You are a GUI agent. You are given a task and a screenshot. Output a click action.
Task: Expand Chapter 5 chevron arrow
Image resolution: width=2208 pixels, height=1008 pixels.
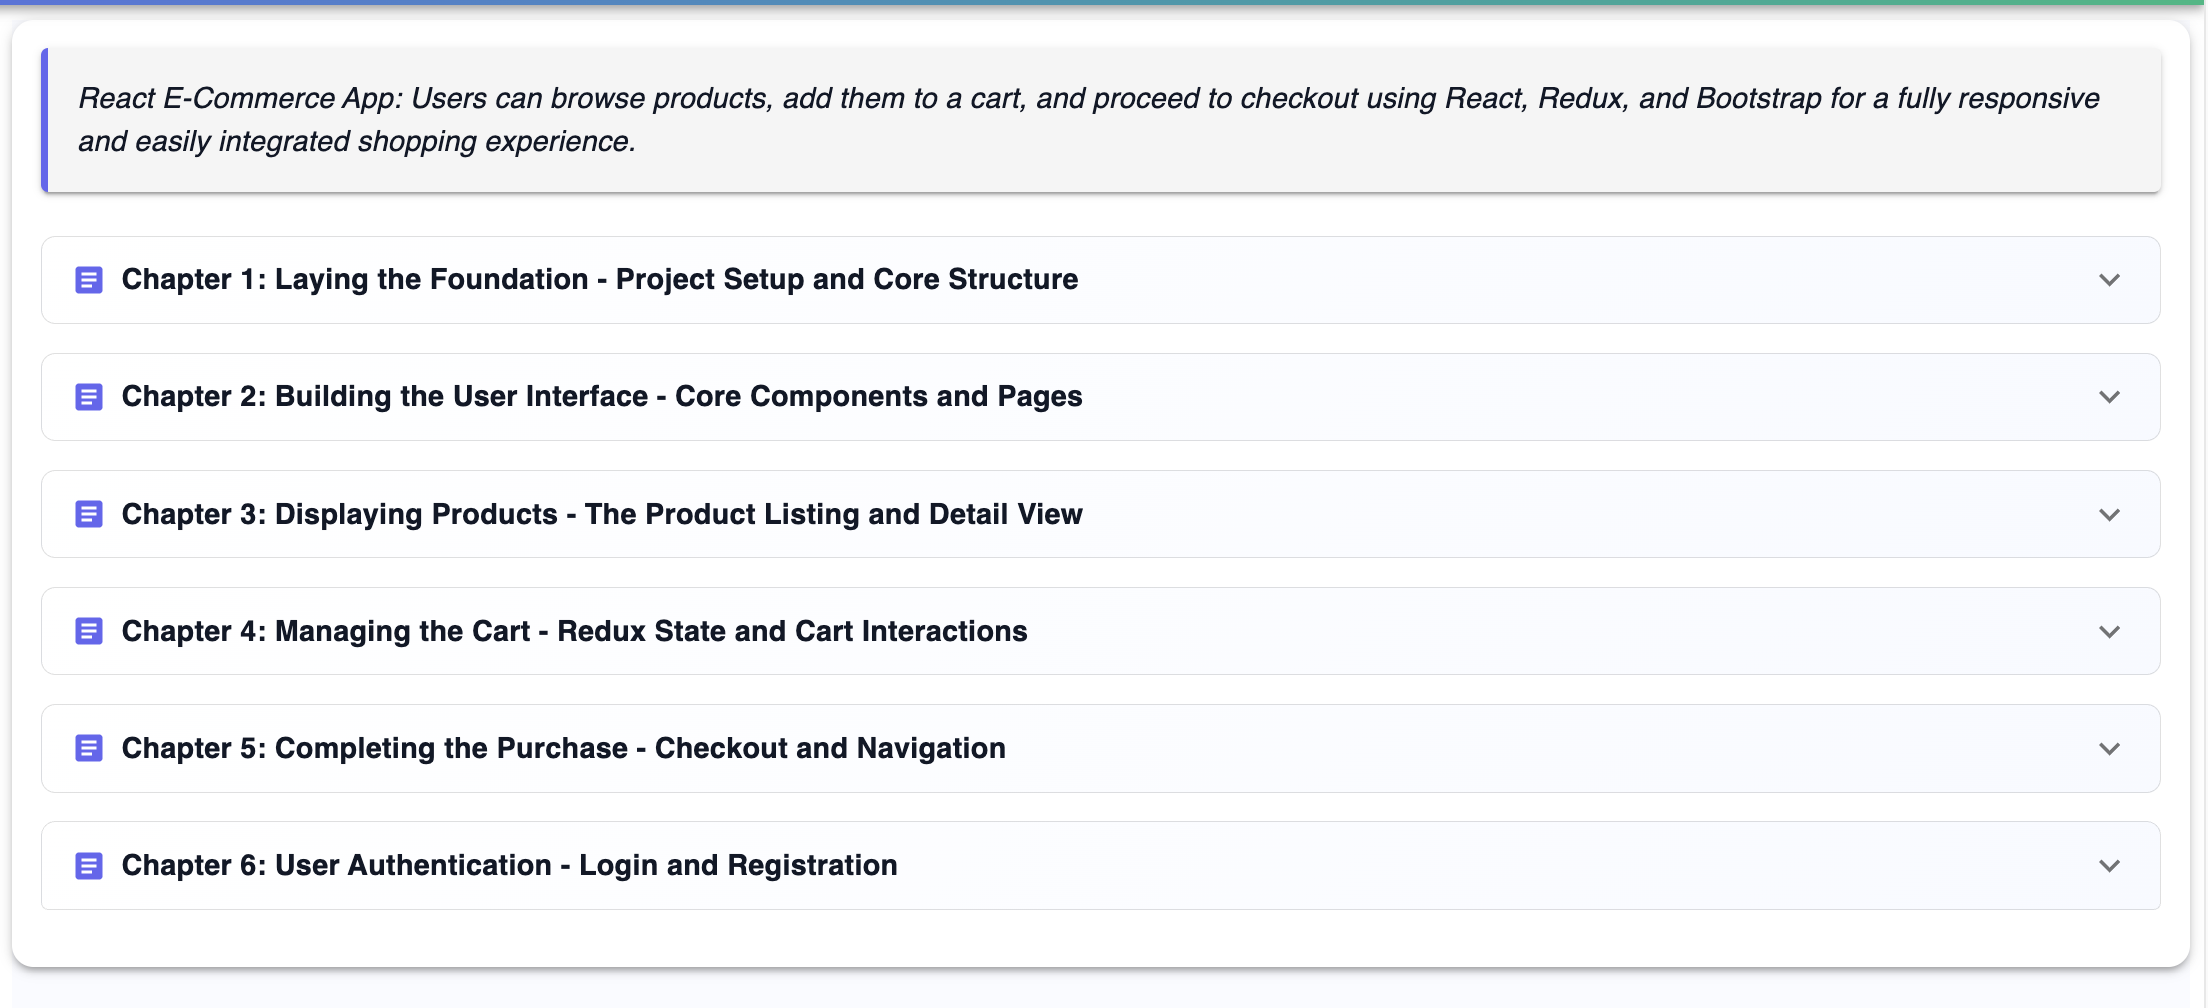coord(2109,749)
